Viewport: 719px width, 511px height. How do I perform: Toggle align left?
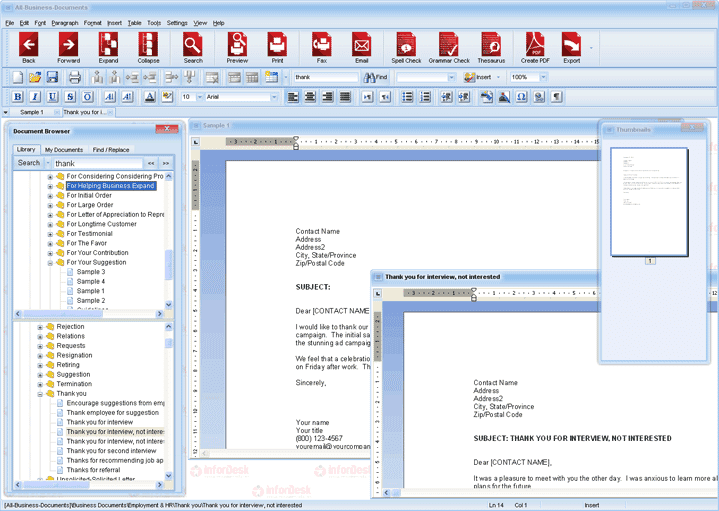(x=293, y=97)
